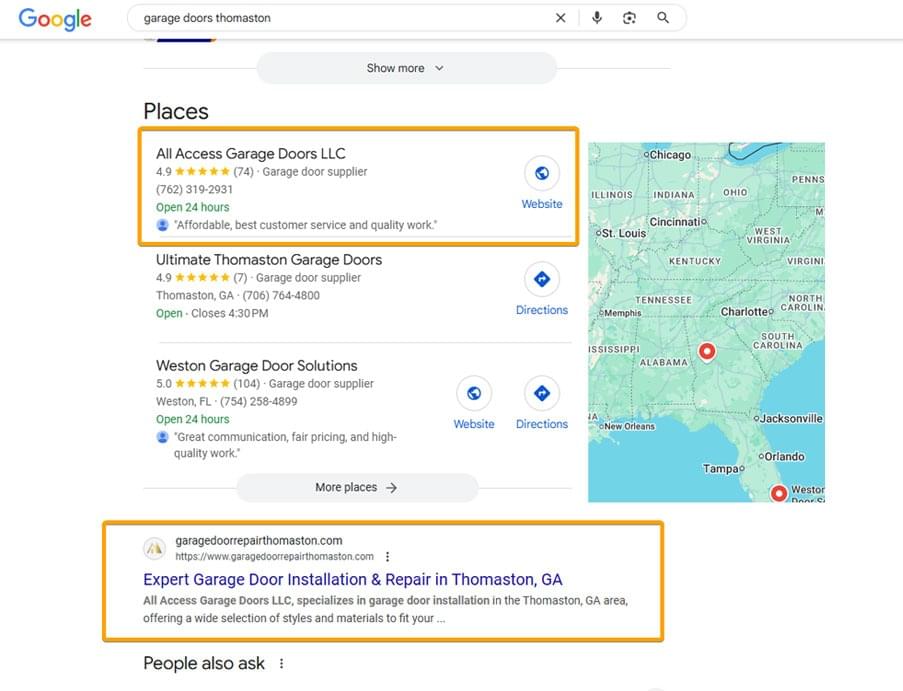
Task: Click the (7) review count
Action: click(240, 278)
